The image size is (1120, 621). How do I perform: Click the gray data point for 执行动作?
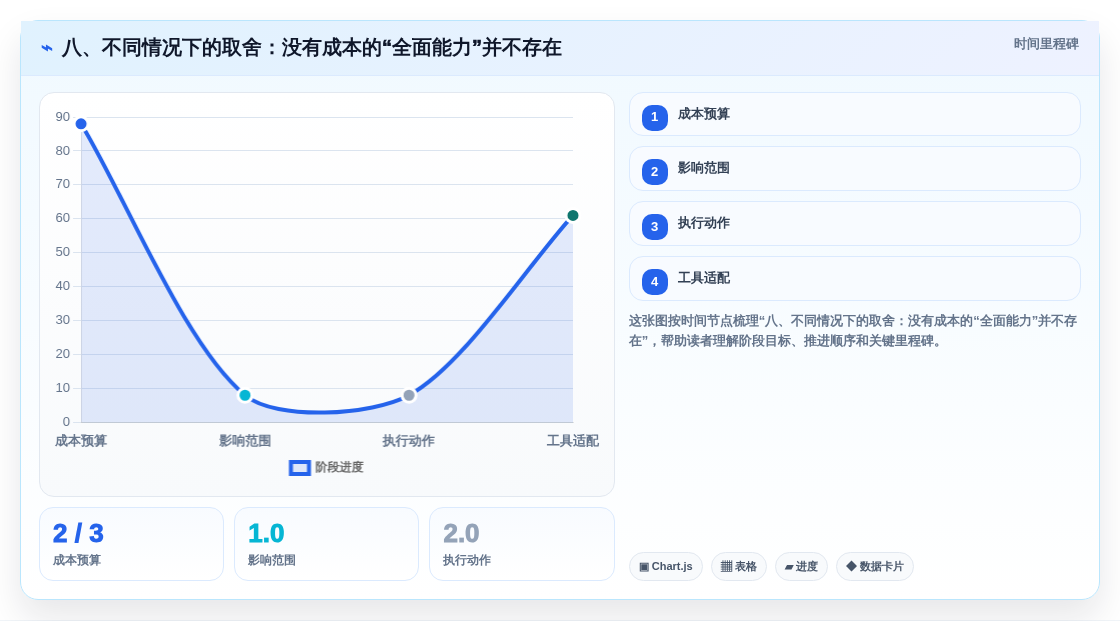tap(409, 395)
